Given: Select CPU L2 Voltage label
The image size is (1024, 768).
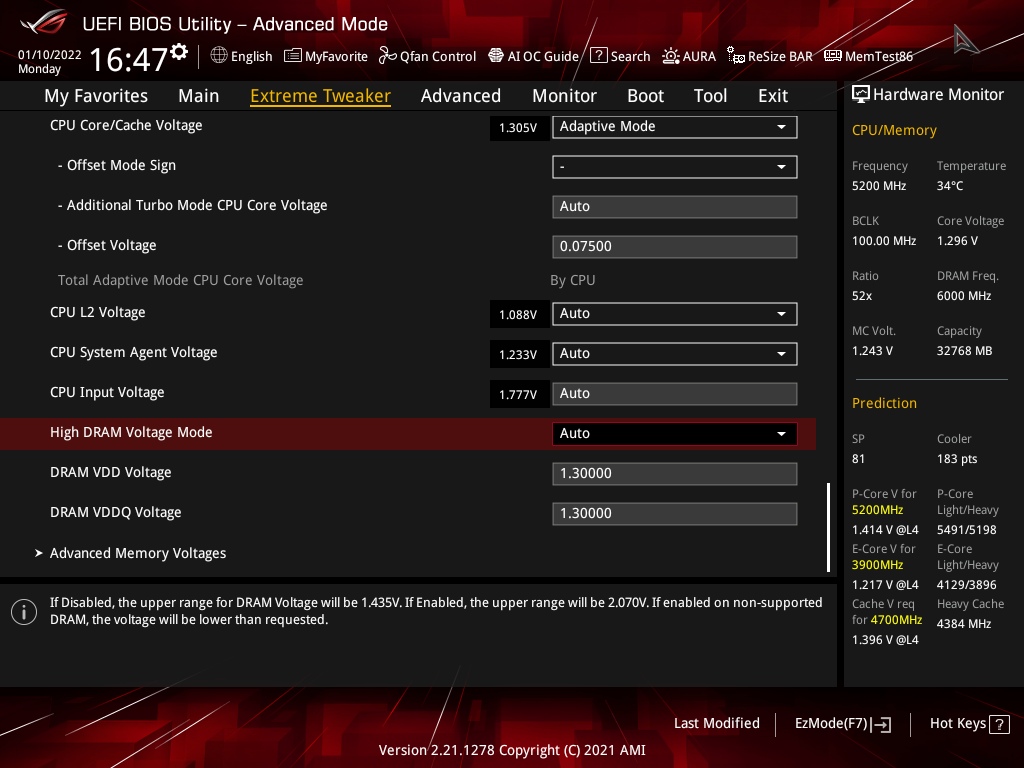Looking at the screenshot, I should pyautogui.click(x=97, y=312).
